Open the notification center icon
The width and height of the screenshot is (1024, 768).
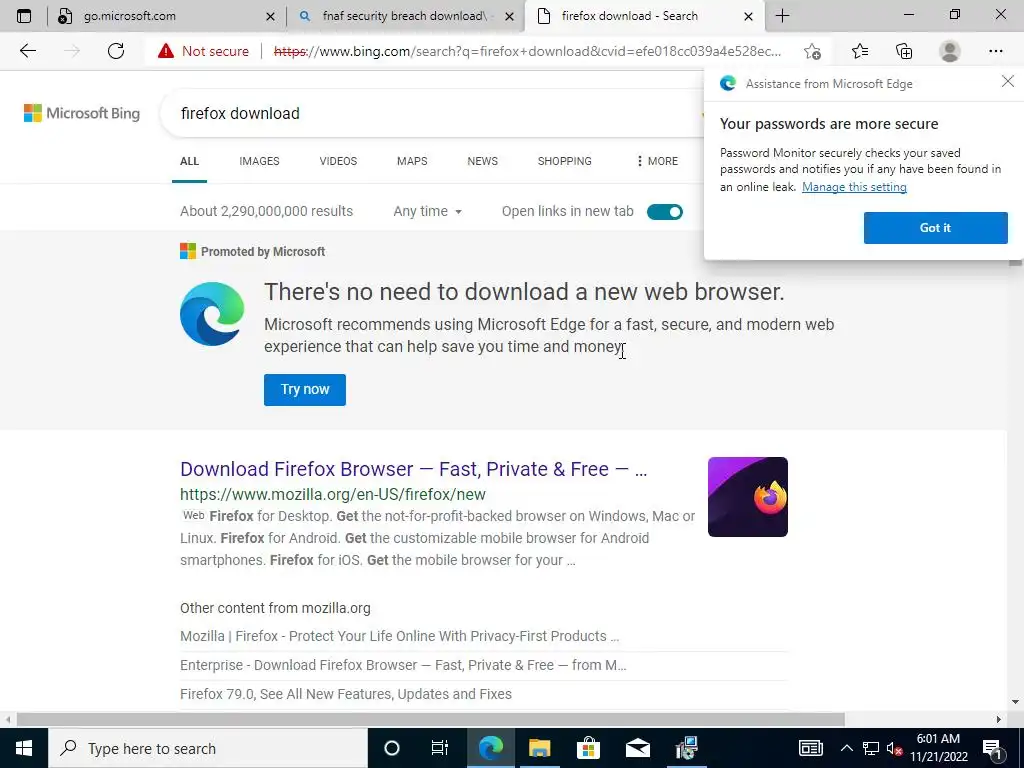click(x=992, y=748)
